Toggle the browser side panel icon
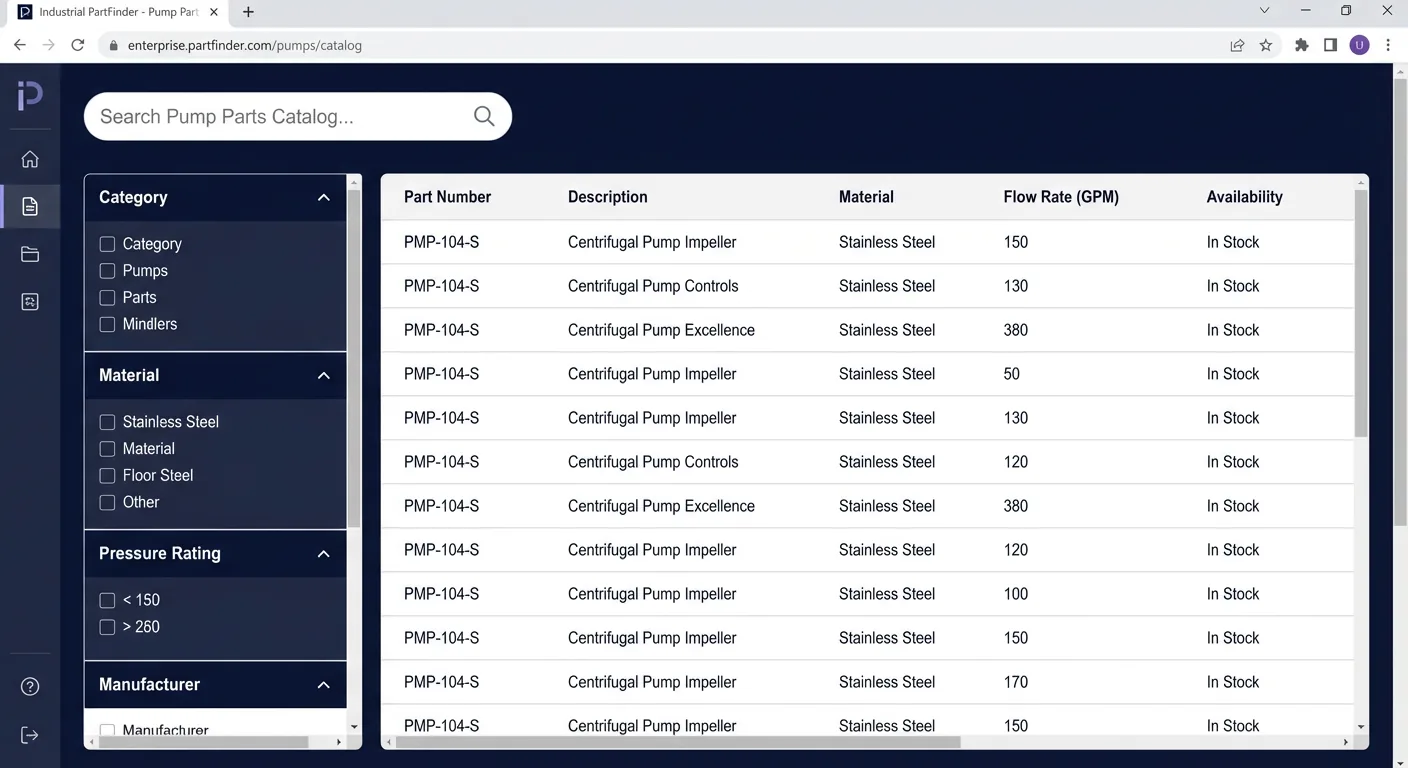 click(x=1330, y=45)
